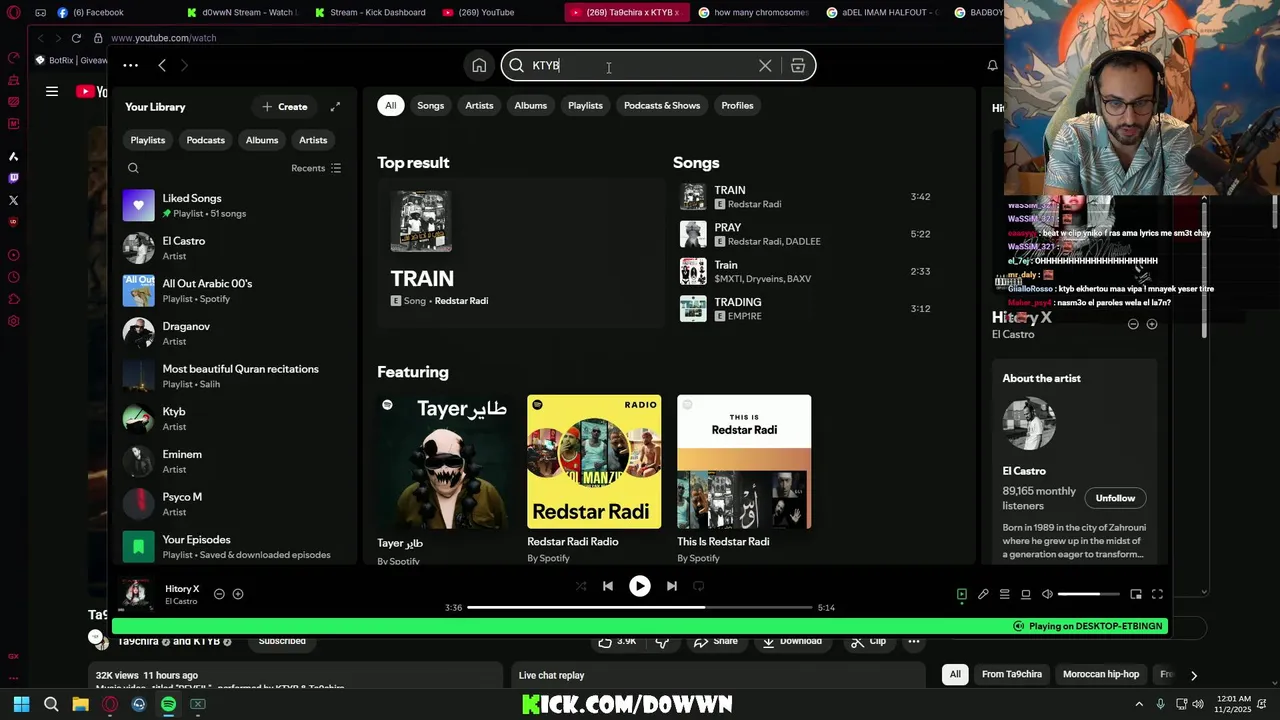1280x720 pixels.
Task: Filter library by Artists chip
Action: click(x=313, y=140)
